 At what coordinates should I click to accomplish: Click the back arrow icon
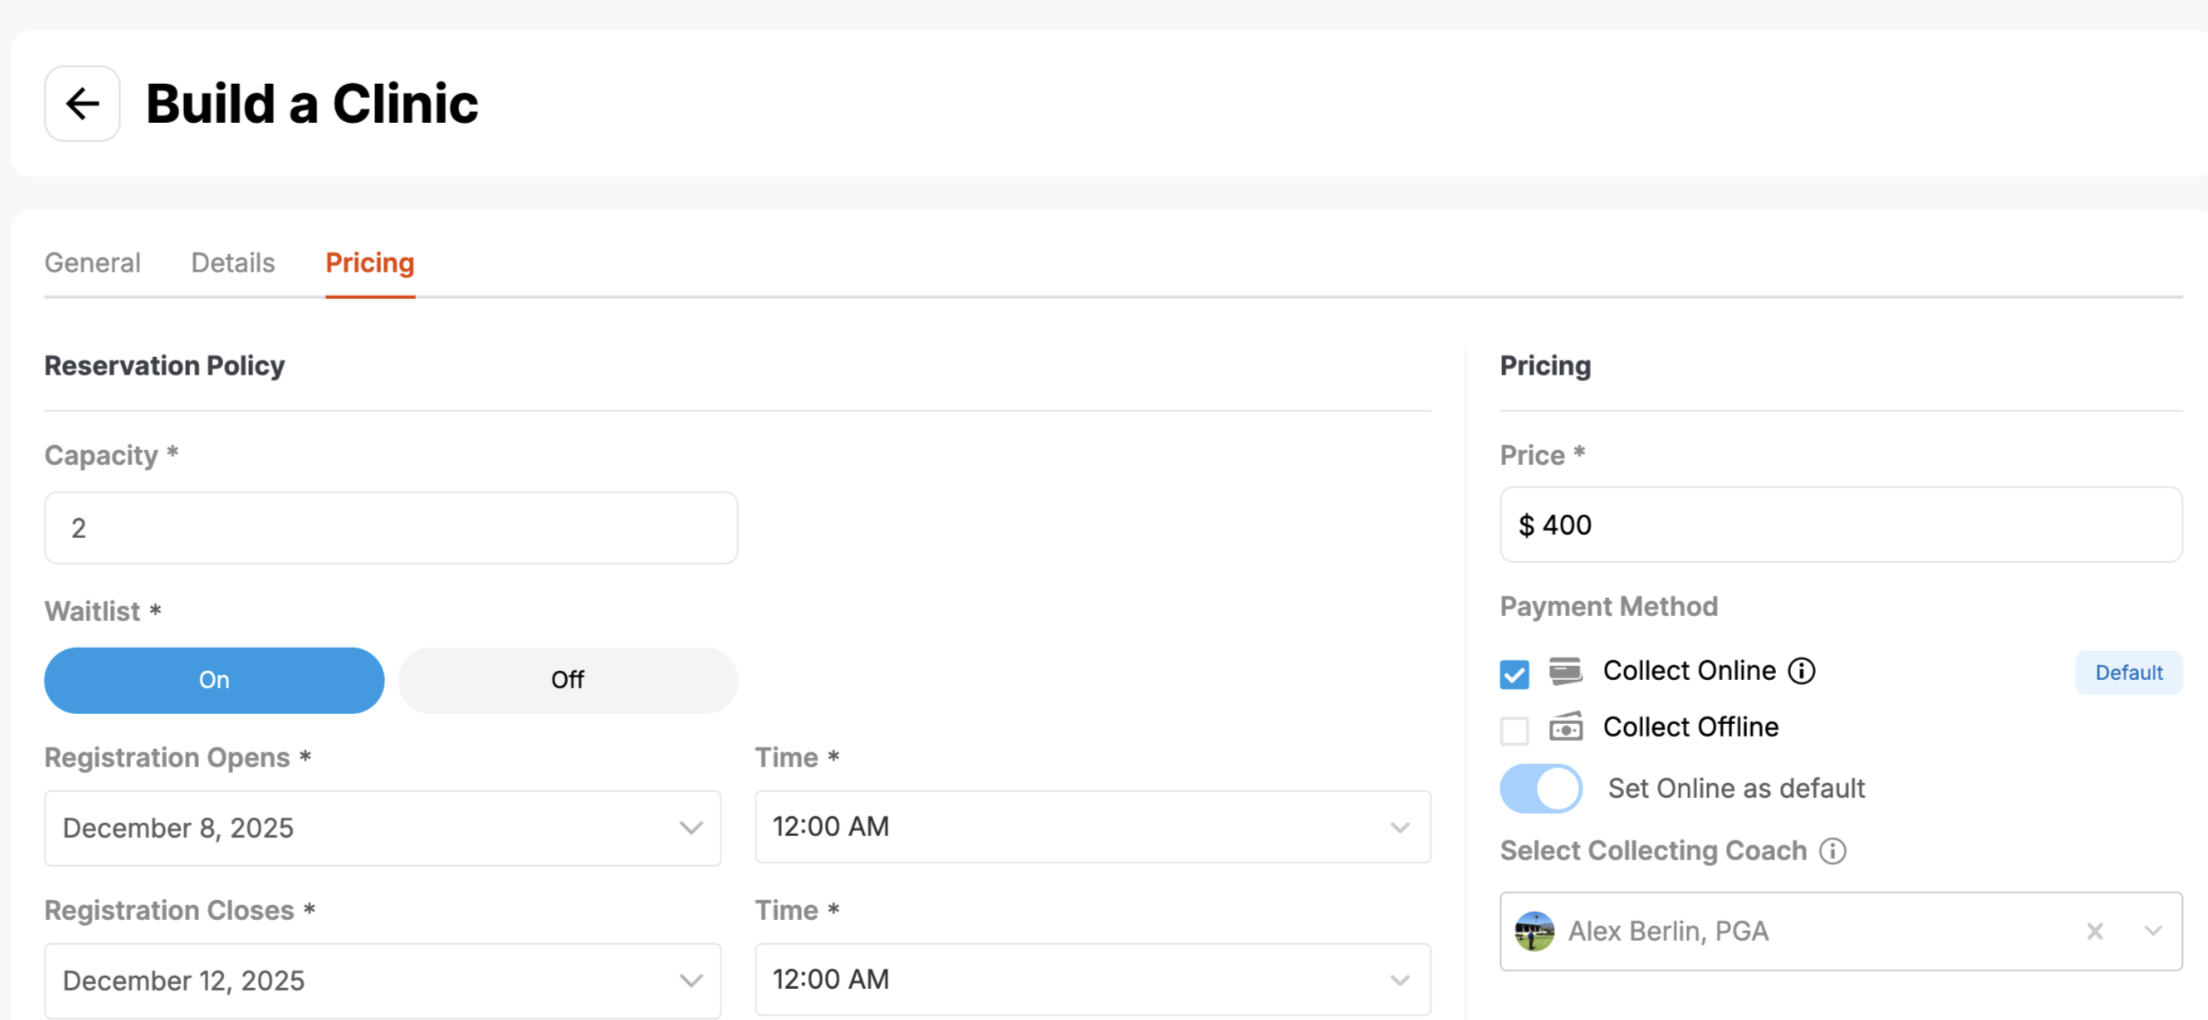click(x=81, y=103)
